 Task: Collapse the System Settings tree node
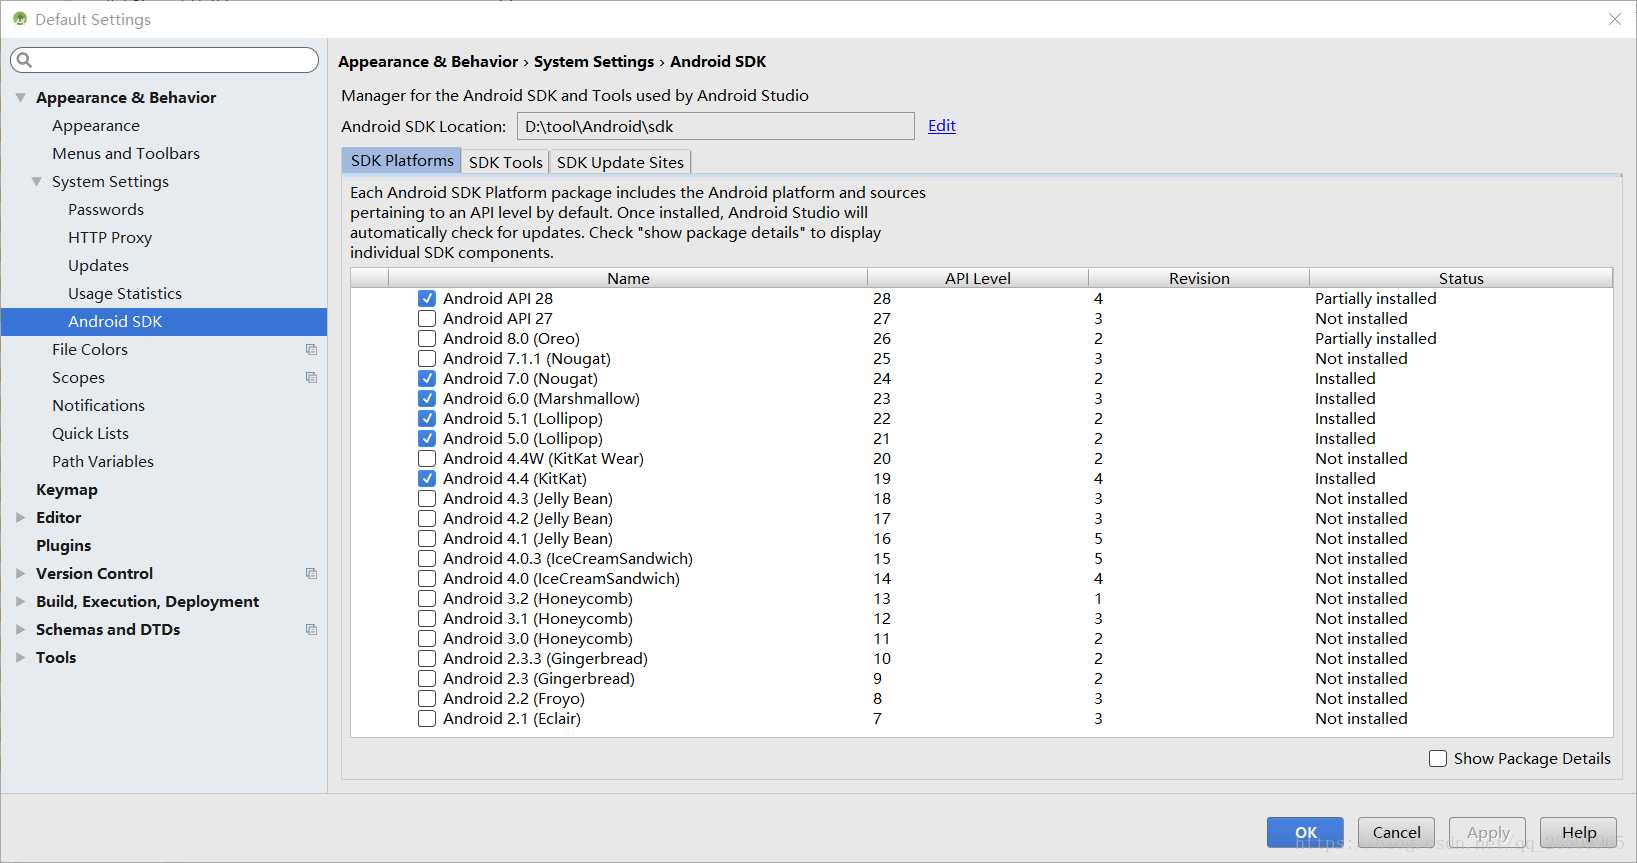[36, 181]
